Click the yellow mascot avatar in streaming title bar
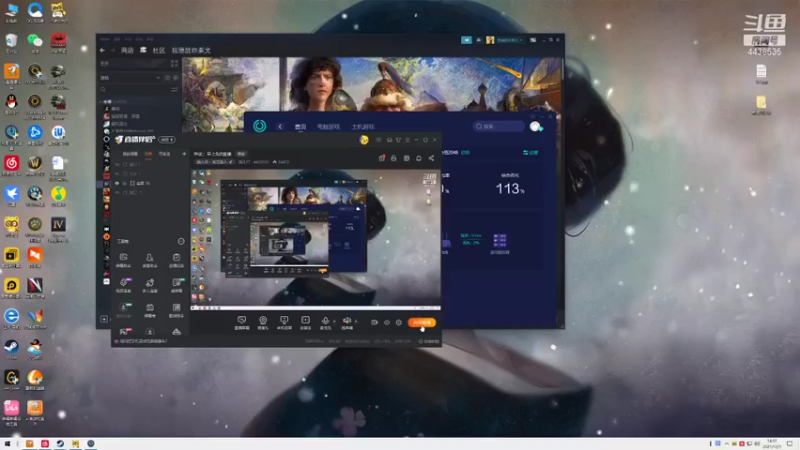This screenshot has height=450, width=800. pyautogui.click(x=364, y=140)
